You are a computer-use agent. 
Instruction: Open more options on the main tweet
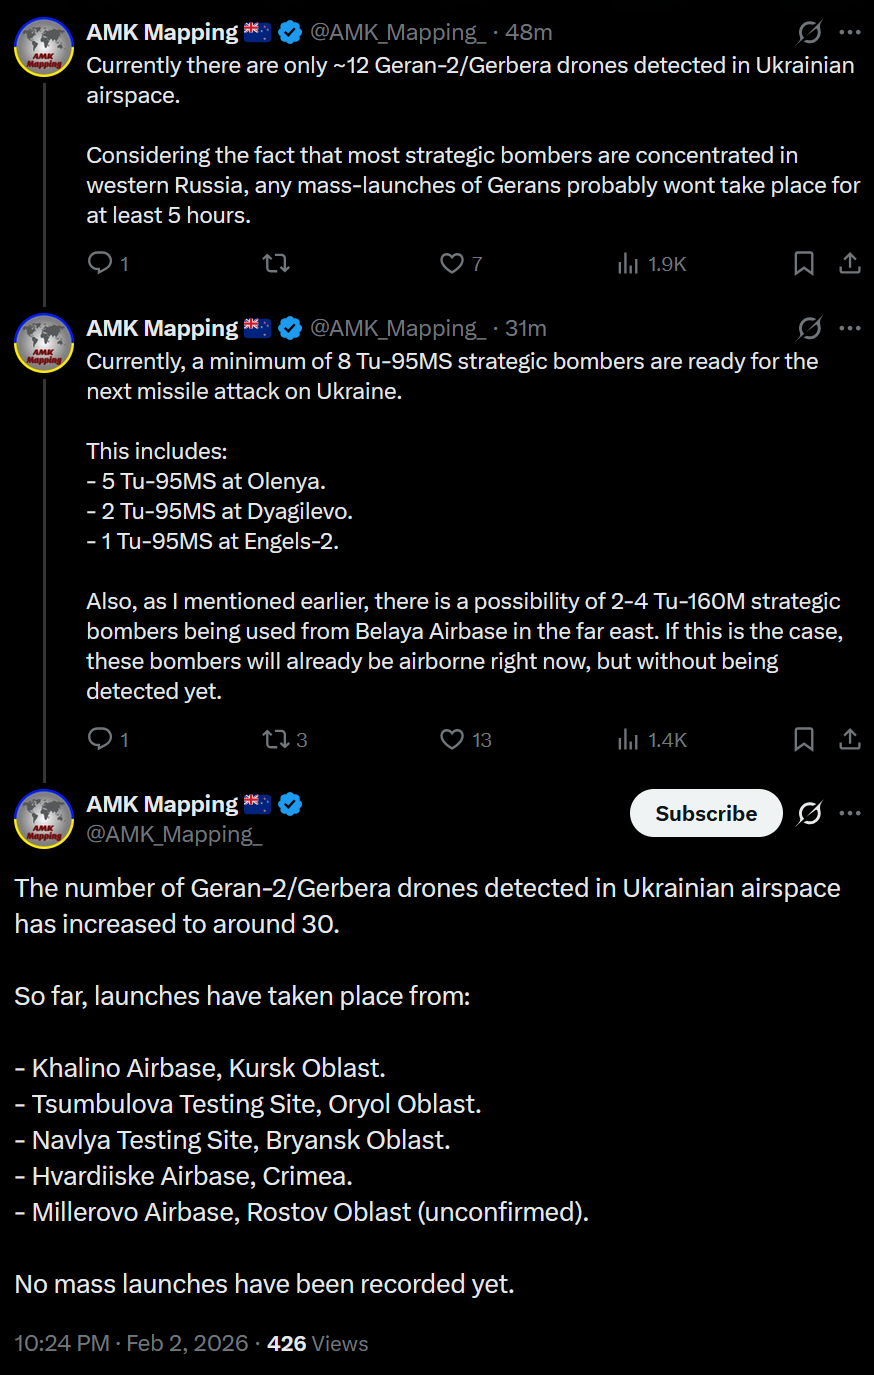(x=850, y=813)
